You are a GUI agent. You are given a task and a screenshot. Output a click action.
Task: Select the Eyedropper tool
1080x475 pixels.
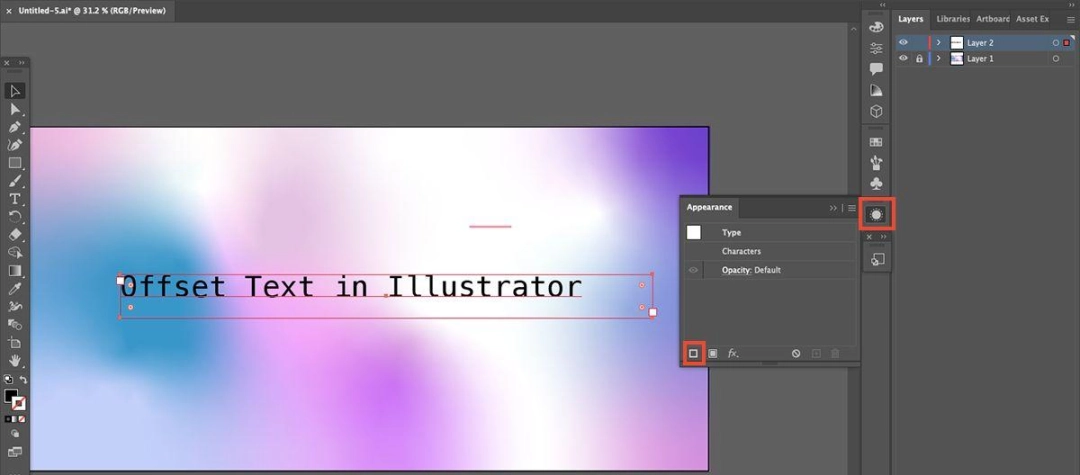click(x=14, y=288)
